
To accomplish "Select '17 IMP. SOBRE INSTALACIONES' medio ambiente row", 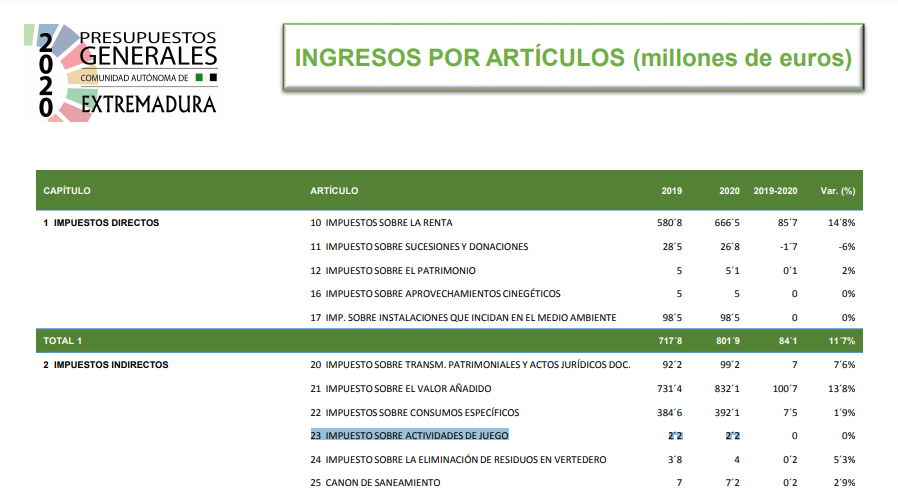I will click(463, 318).
